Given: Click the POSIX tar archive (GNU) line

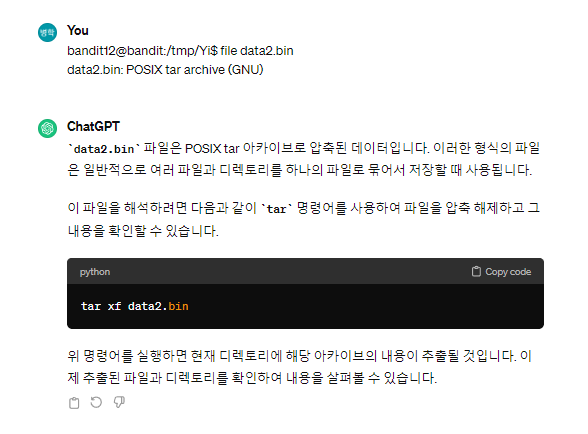Looking at the screenshot, I should coord(165,70).
